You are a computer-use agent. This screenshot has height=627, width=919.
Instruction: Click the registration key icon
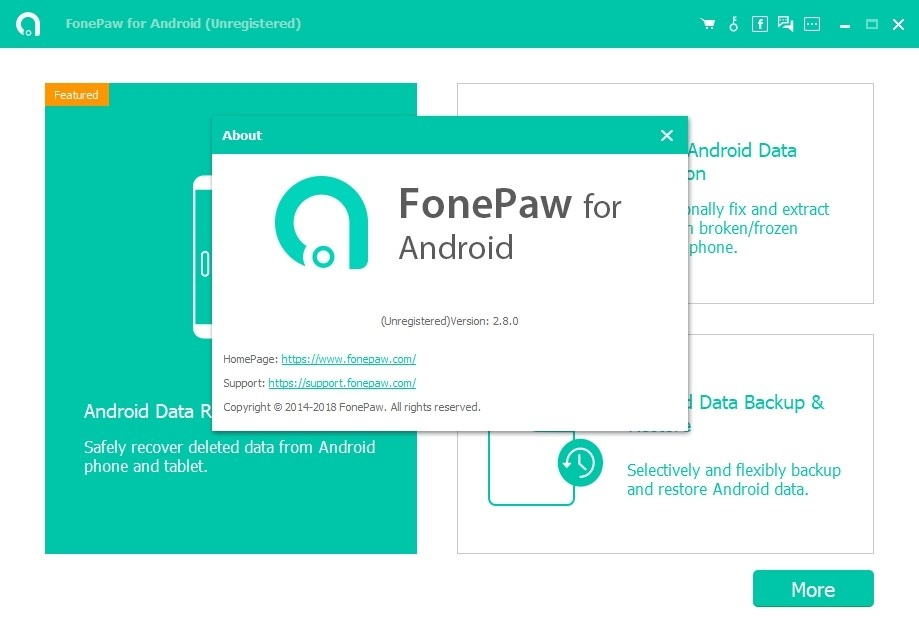pyautogui.click(x=734, y=22)
